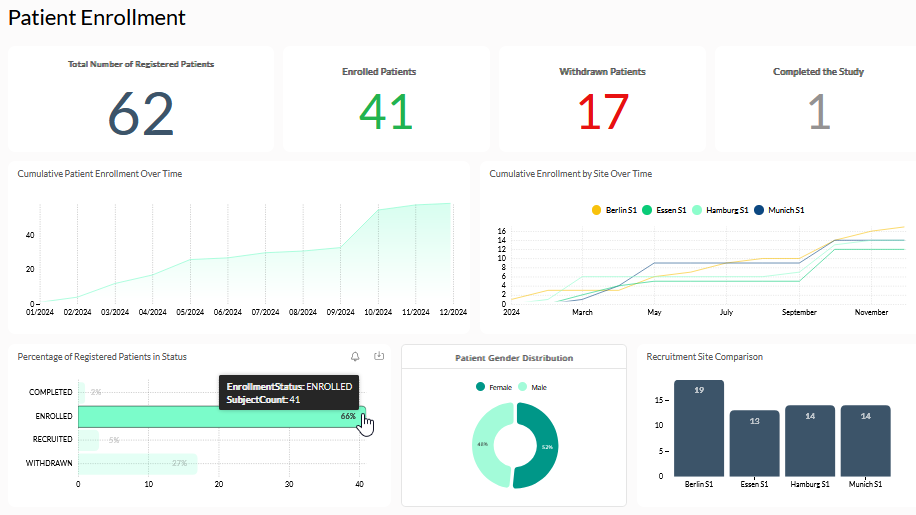Click the Berlin S1 bar showing 19
The height and width of the screenshot is (515, 916).
(x=698, y=430)
